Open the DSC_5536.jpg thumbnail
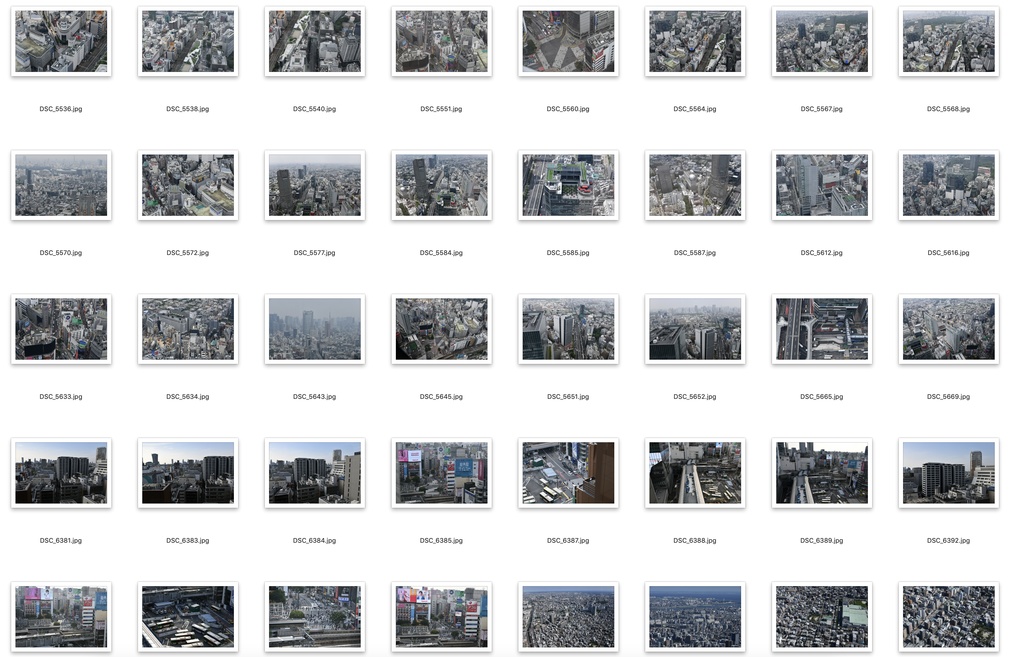The image size is (1024, 657). tap(61, 41)
